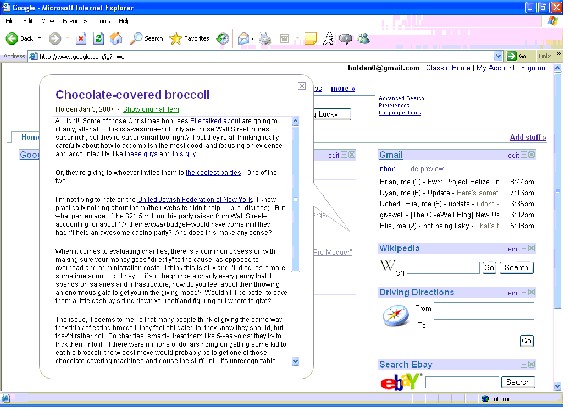
Task: Open the address bar dropdown arrow
Action: click(498, 56)
